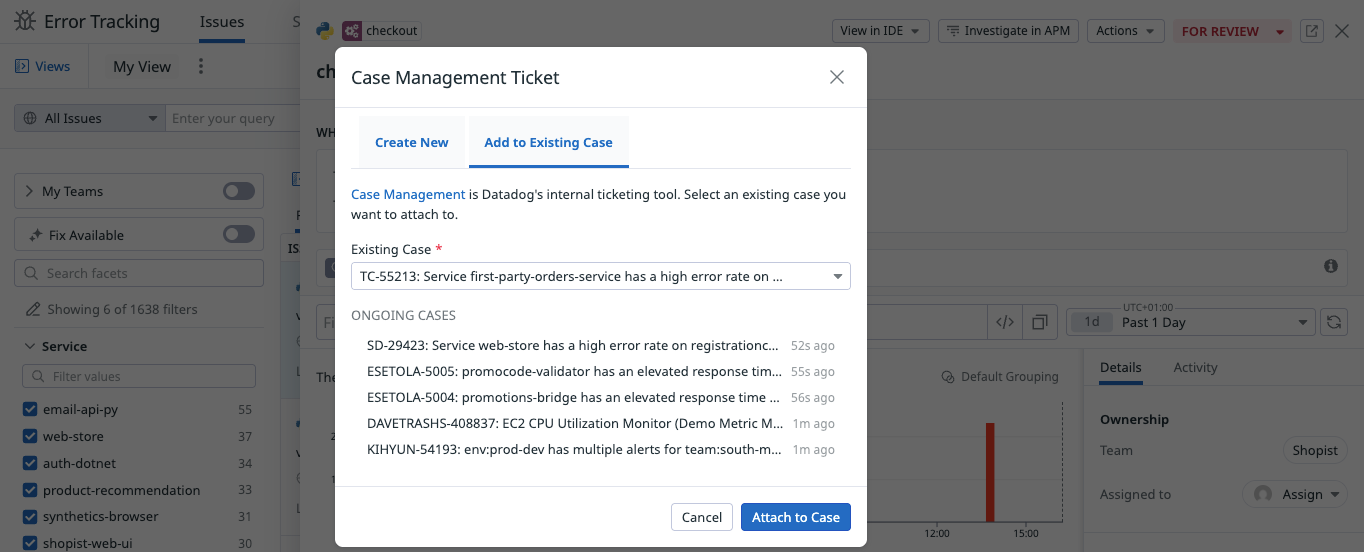This screenshot has width=1364, height=552.
Task: Toggle the My Teams switch
Action: pos(238,191)
